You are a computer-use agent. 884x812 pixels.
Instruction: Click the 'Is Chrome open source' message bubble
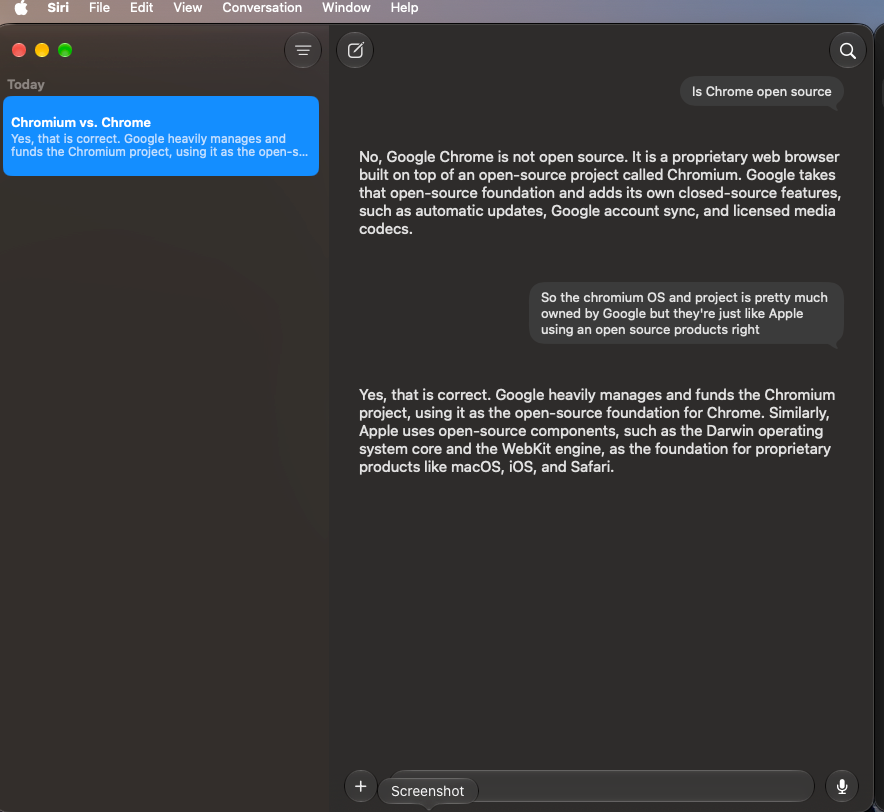(x=761, y=91)
